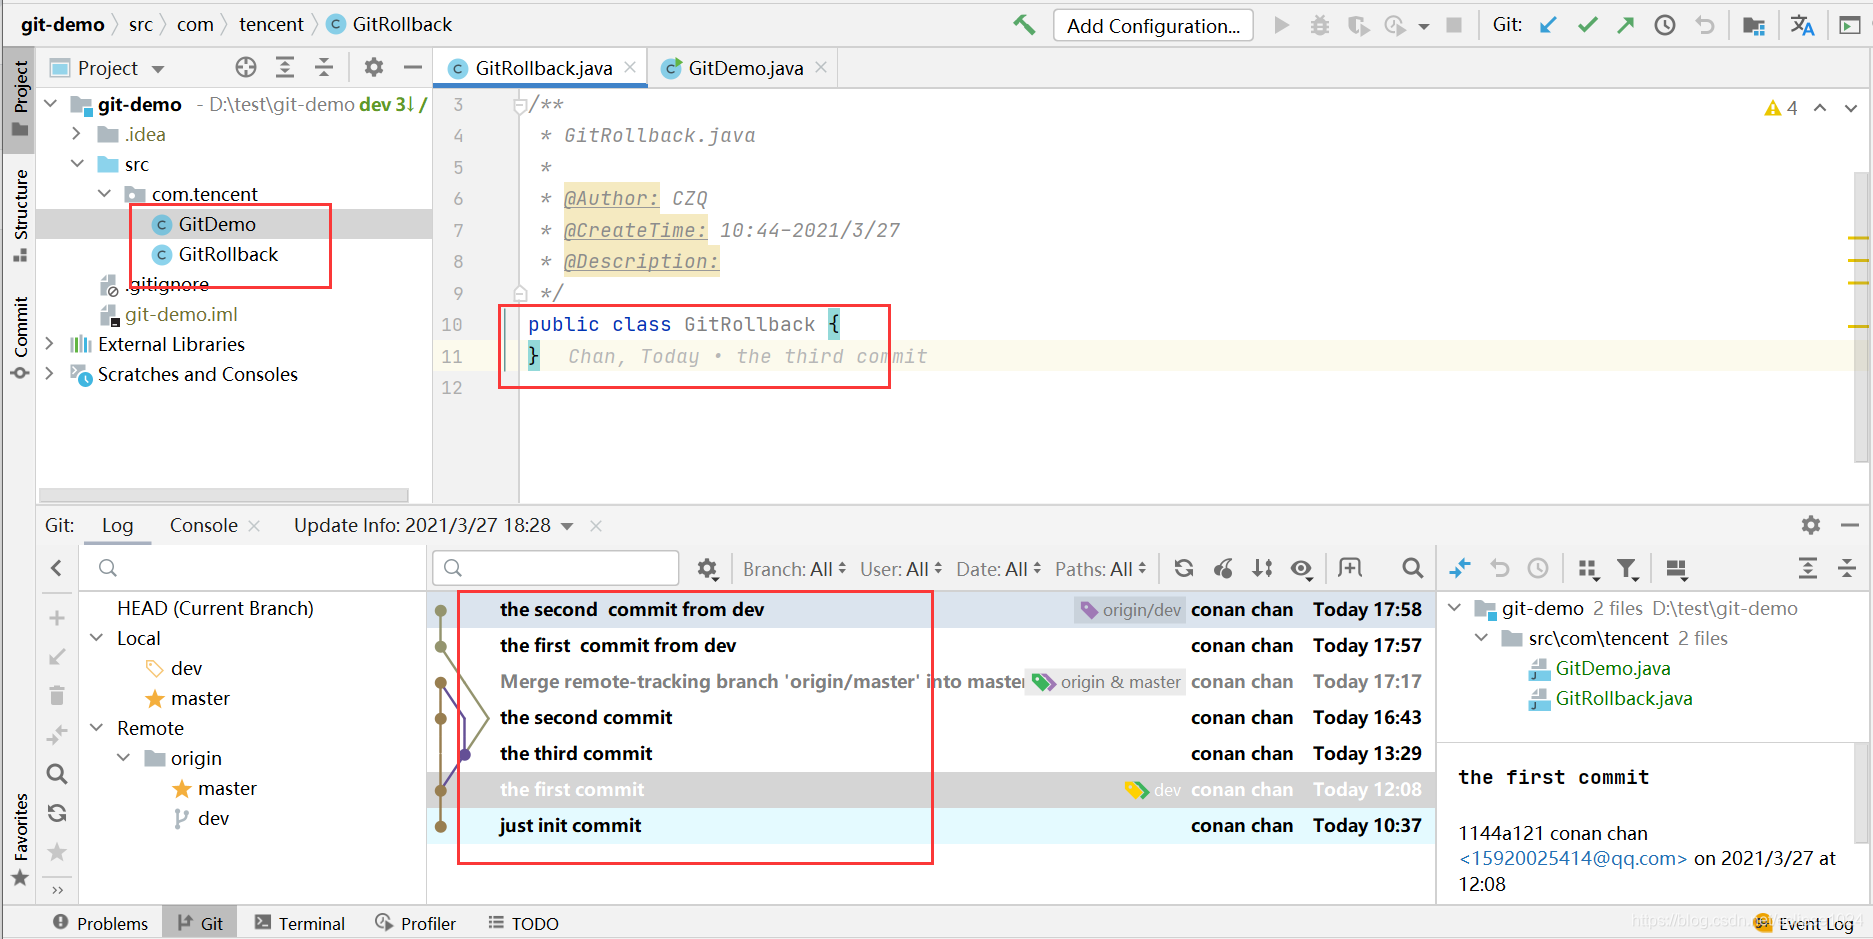Open User: All filter dropdown
The height and width of the screenshot is (939, 1873).
click(x=901, y=569)
